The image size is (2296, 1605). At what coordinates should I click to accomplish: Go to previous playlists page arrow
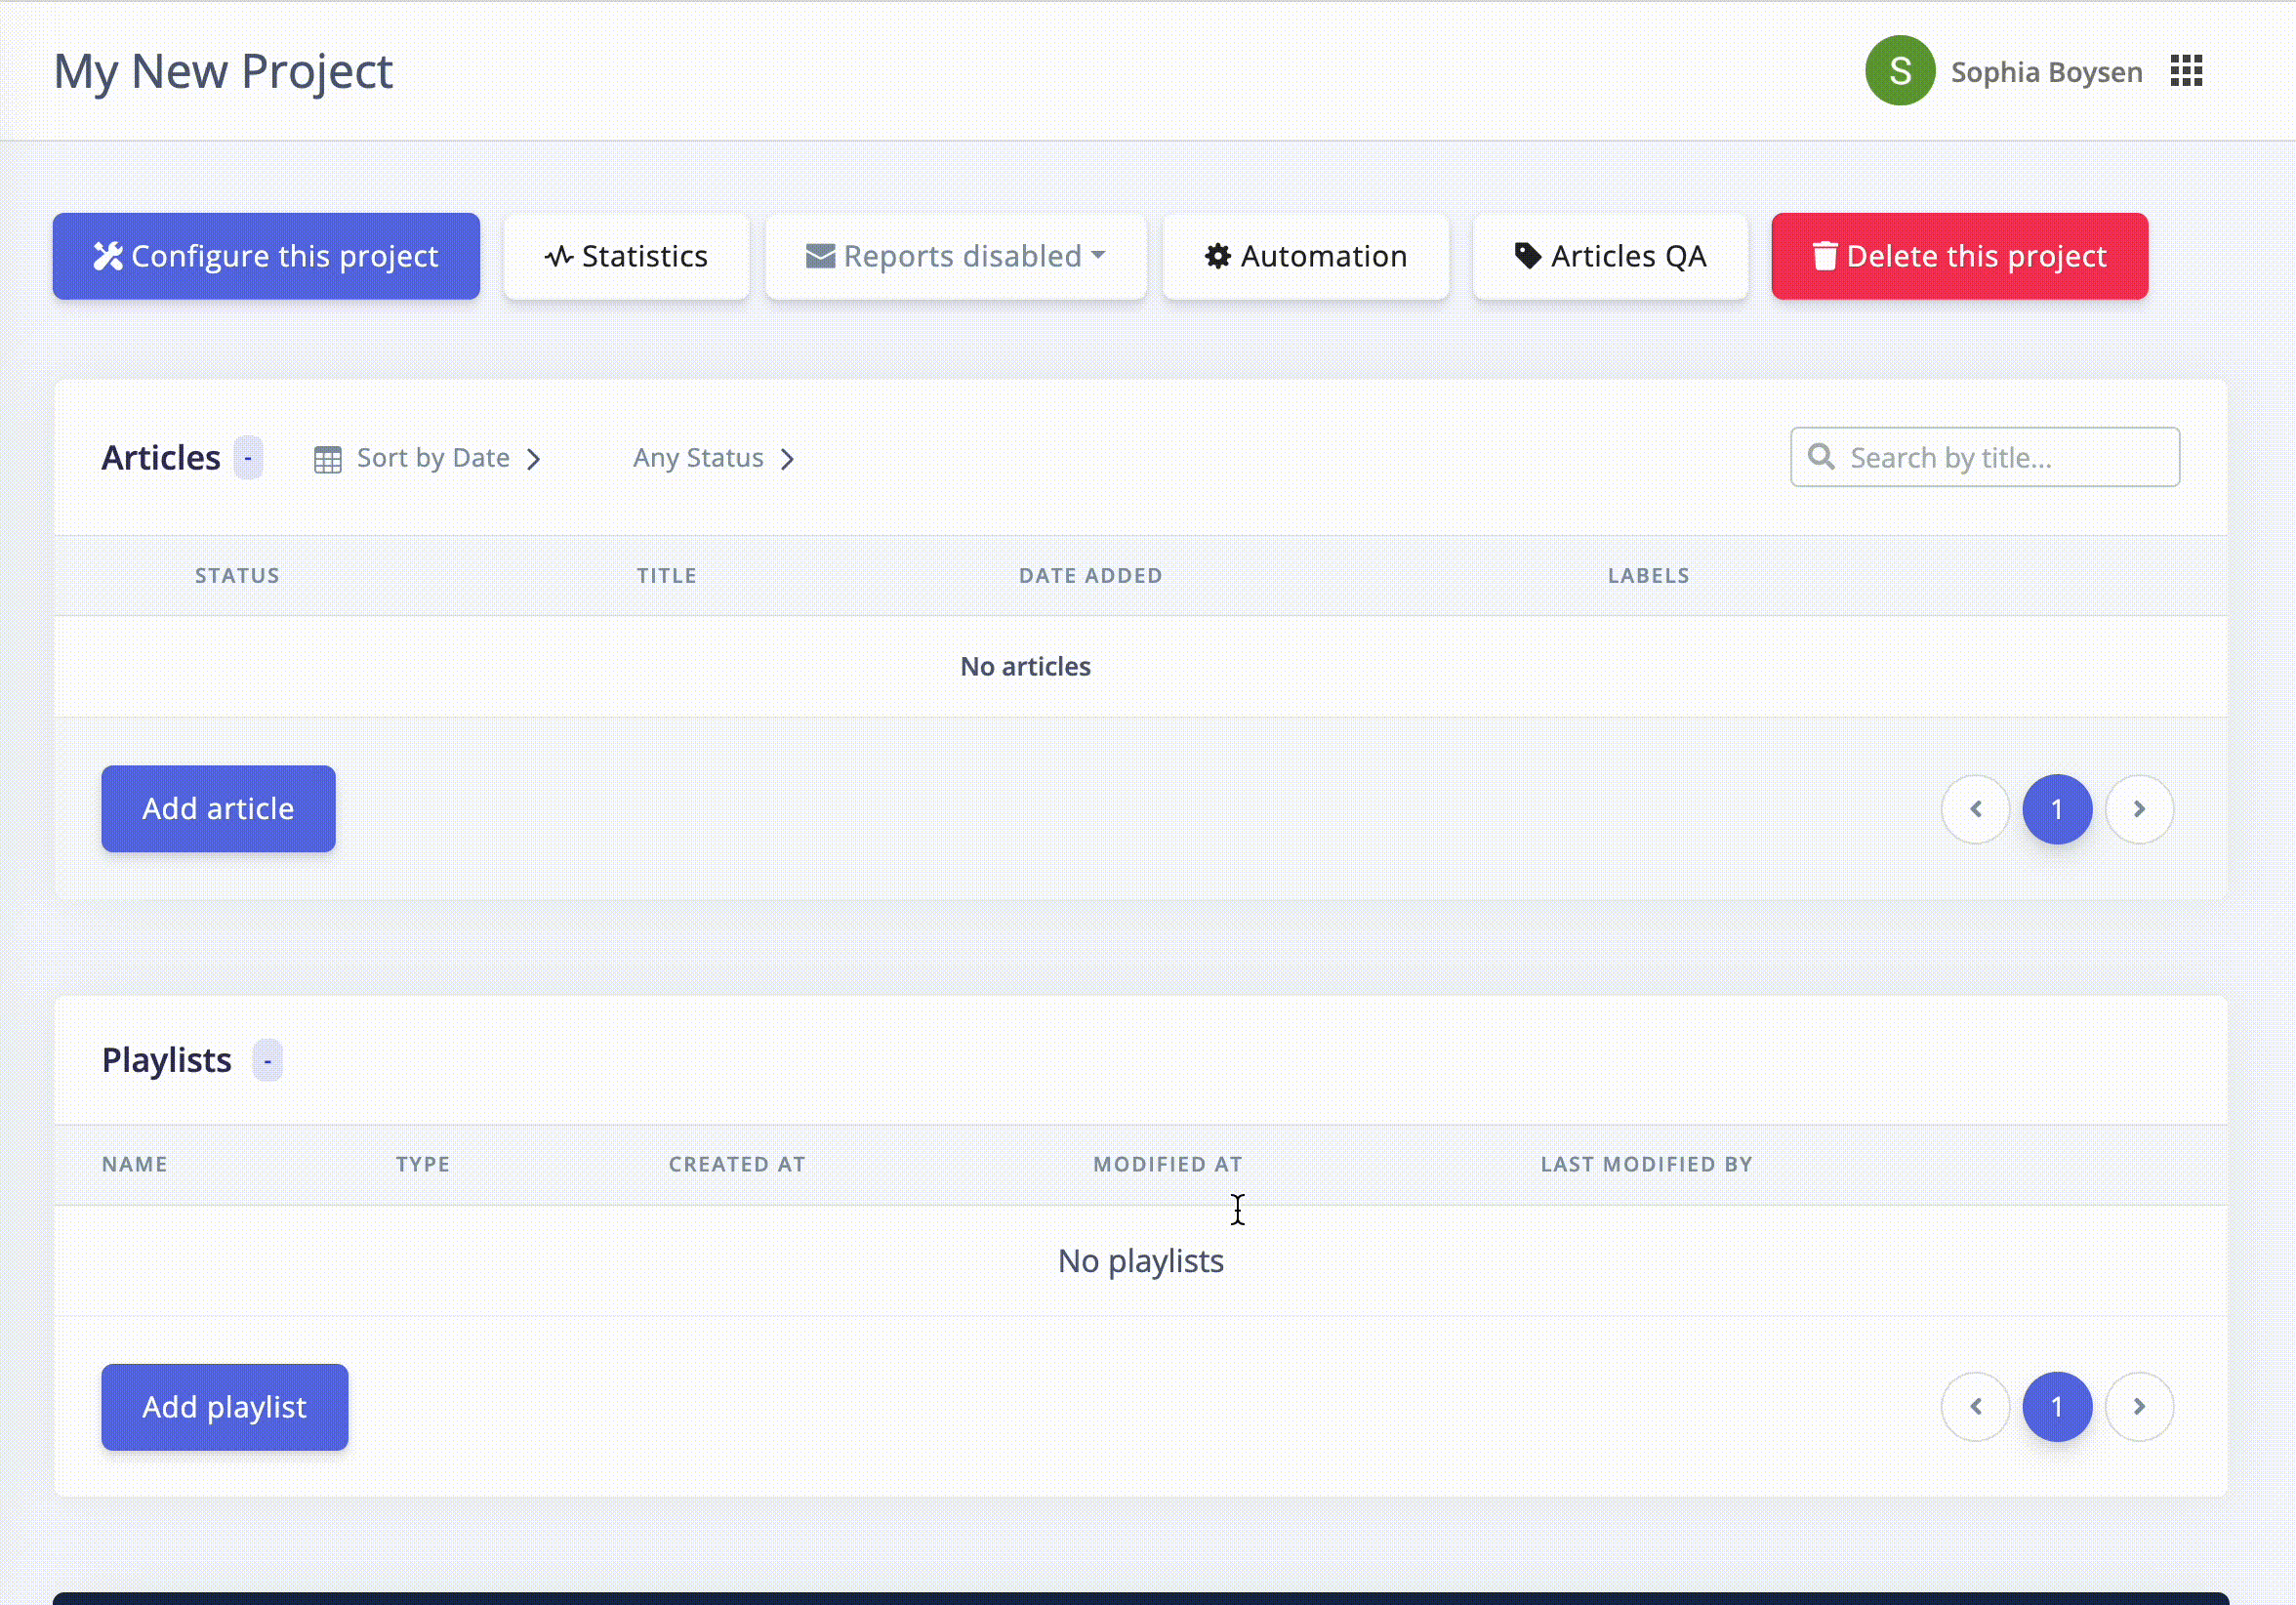[1975, 1407]
